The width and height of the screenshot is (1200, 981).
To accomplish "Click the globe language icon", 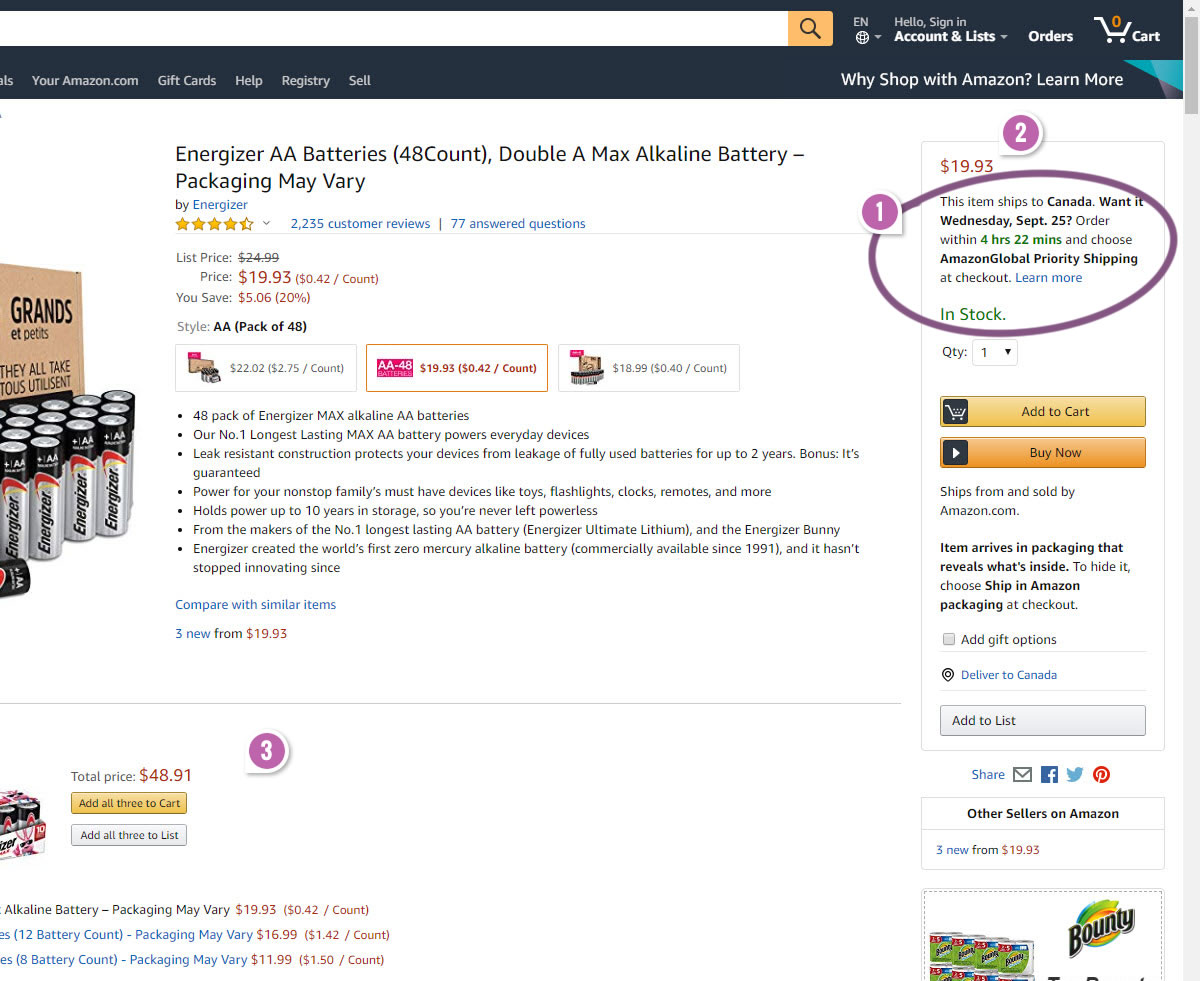I will click(862, 38).
